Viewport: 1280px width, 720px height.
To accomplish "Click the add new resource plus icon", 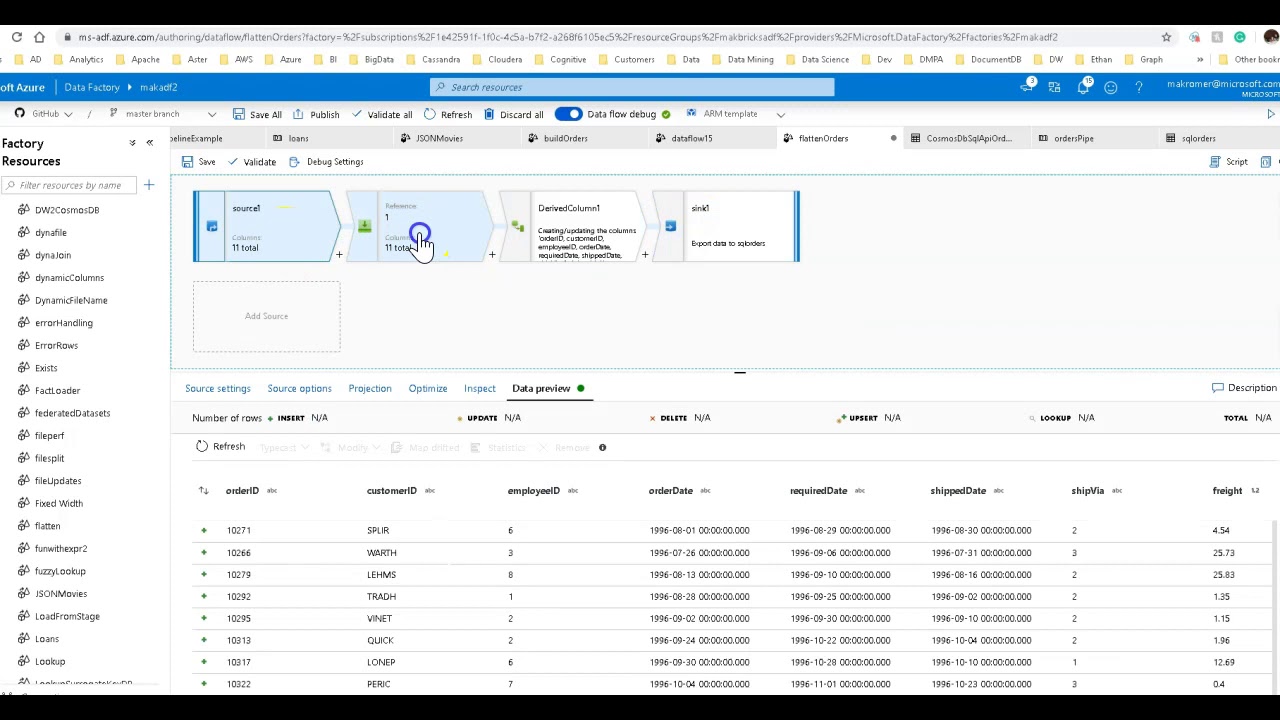I will click(x=149, y=185).
